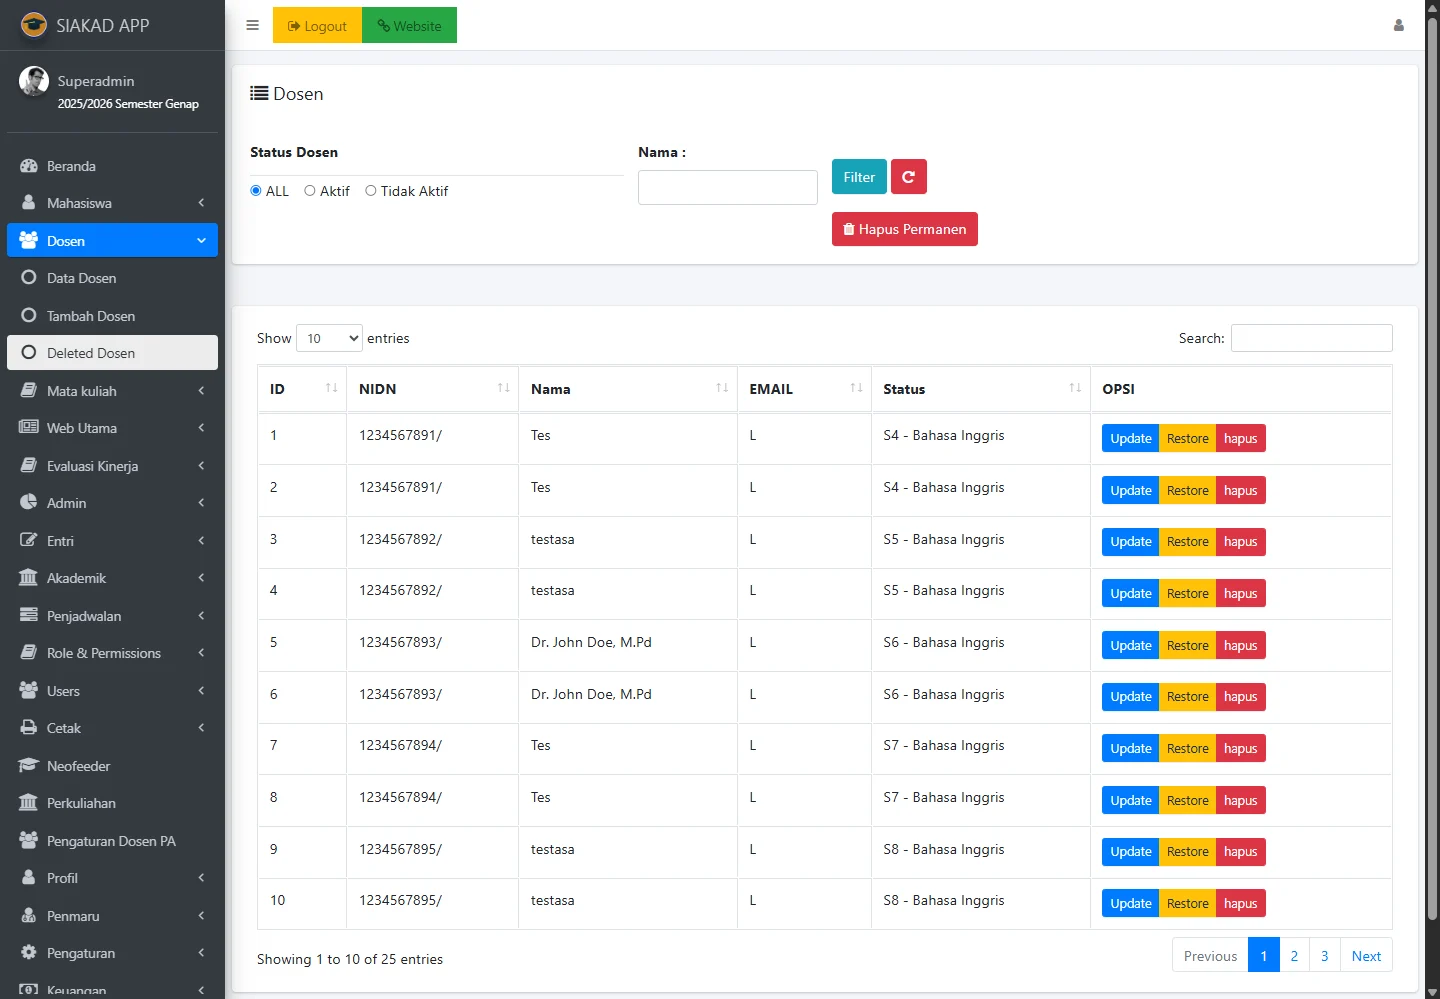Go to Data Dosen in sidebar

[x=82, y=278]
